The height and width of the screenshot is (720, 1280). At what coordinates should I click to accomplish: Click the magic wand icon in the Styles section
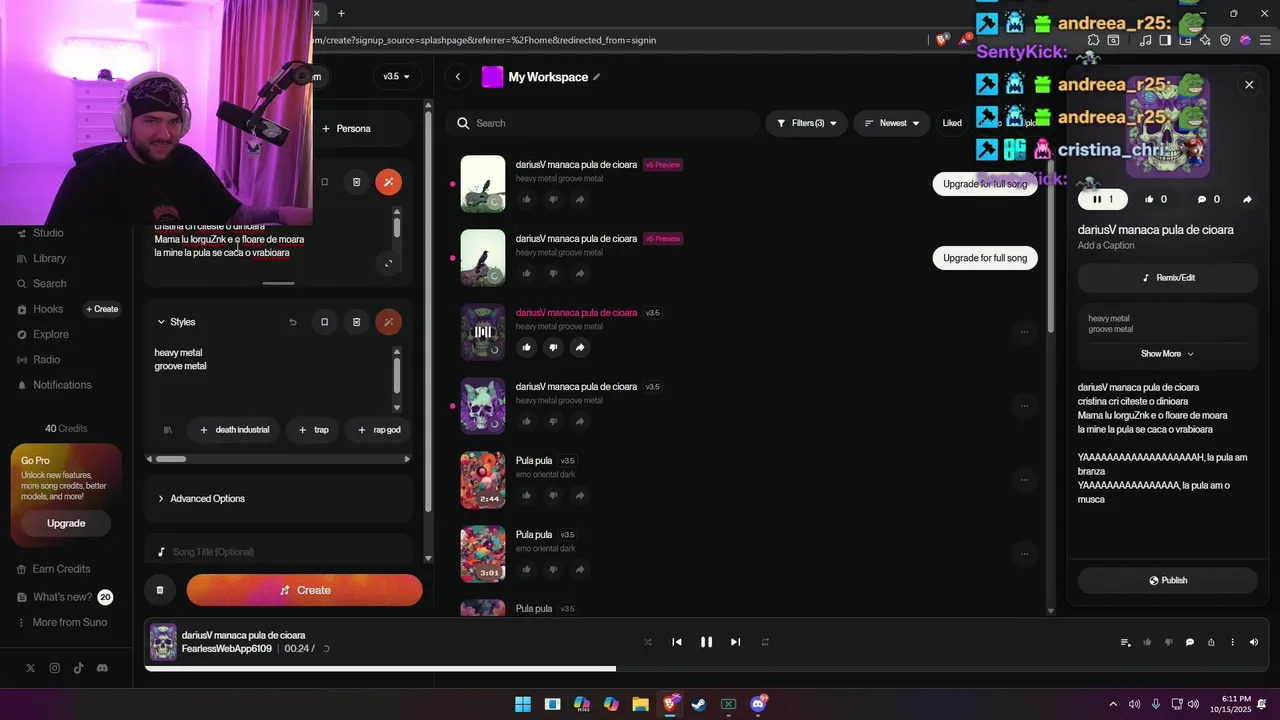pyautogui.click(x=388, y=322)
